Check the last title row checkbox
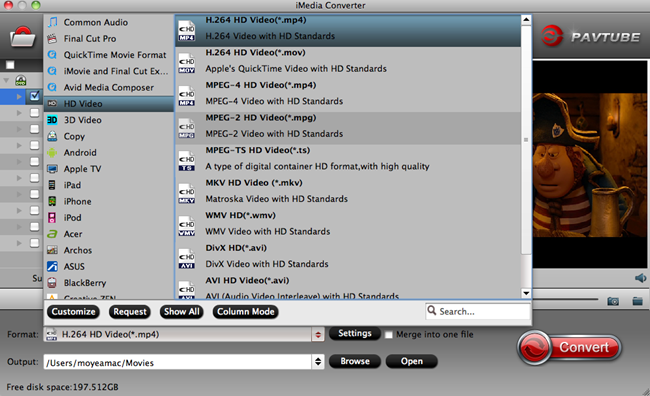The height and width of the screenshot is (396, 650). click(x=34, y=243)
